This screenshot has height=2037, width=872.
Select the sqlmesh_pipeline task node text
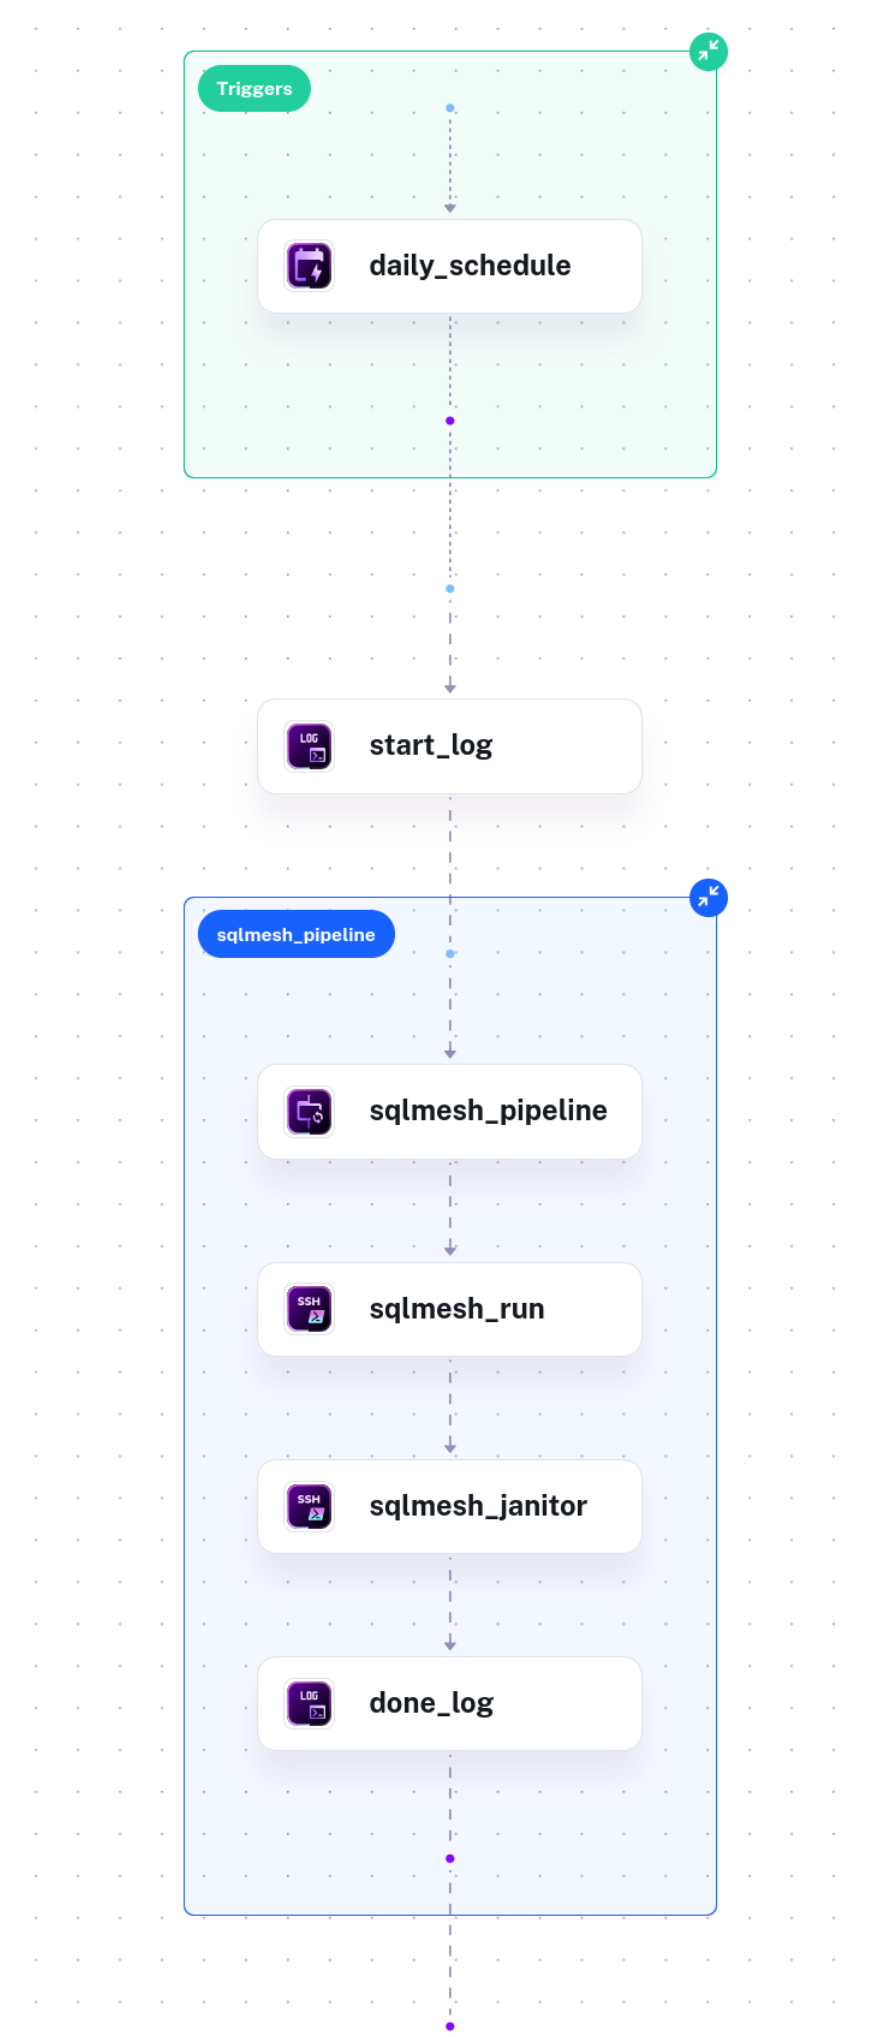tap(488, 1110)
